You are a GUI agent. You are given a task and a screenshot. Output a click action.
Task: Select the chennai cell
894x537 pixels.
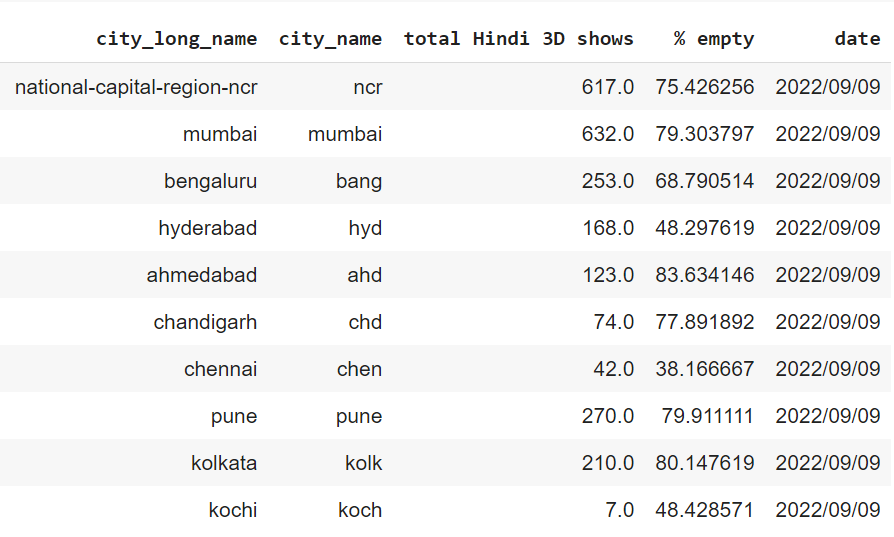click(221, 369)
